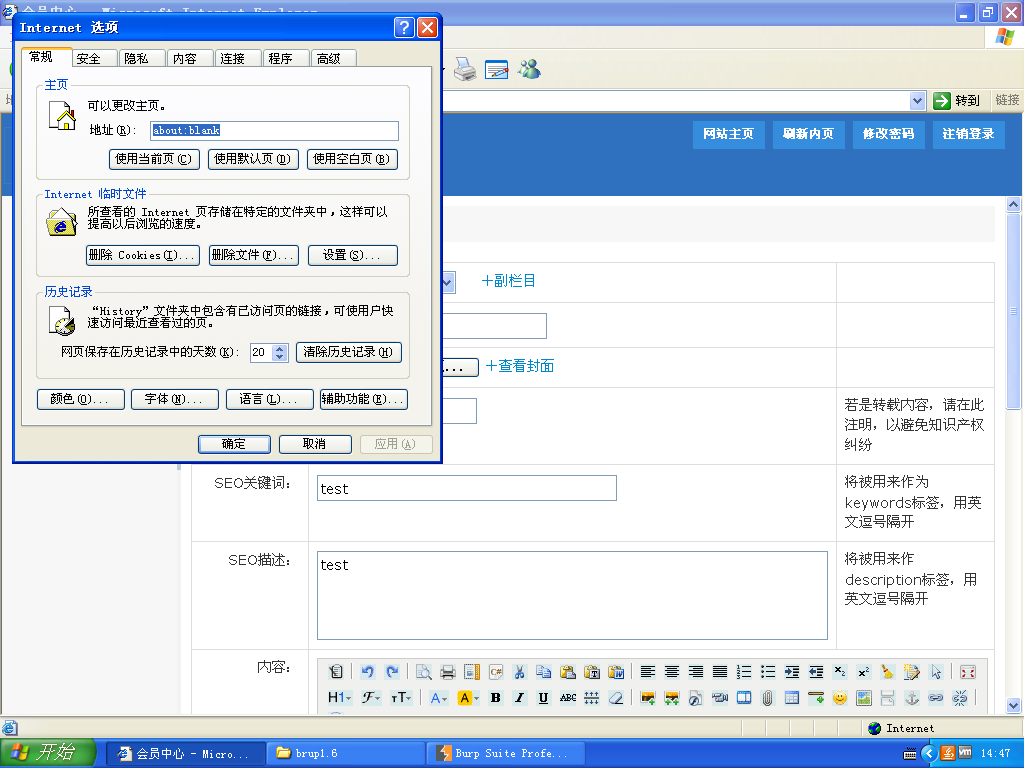Click 使用空白页 button
The width and height of the screenshot is (1024, 768).
coord(352,159)
